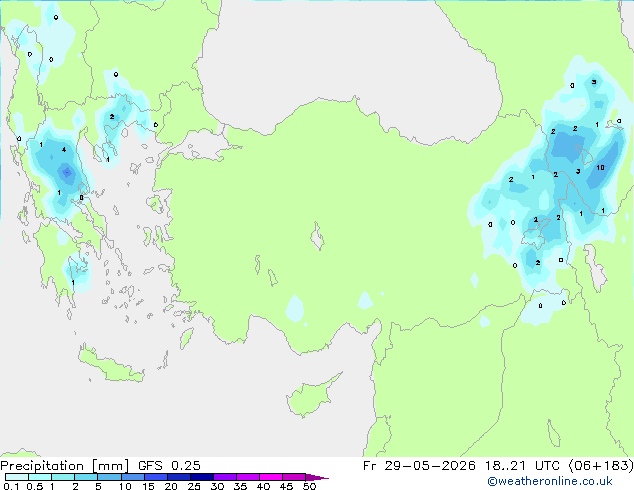Click the "25" legend scale label
This screenshot has height=490, width=634.
194,486
